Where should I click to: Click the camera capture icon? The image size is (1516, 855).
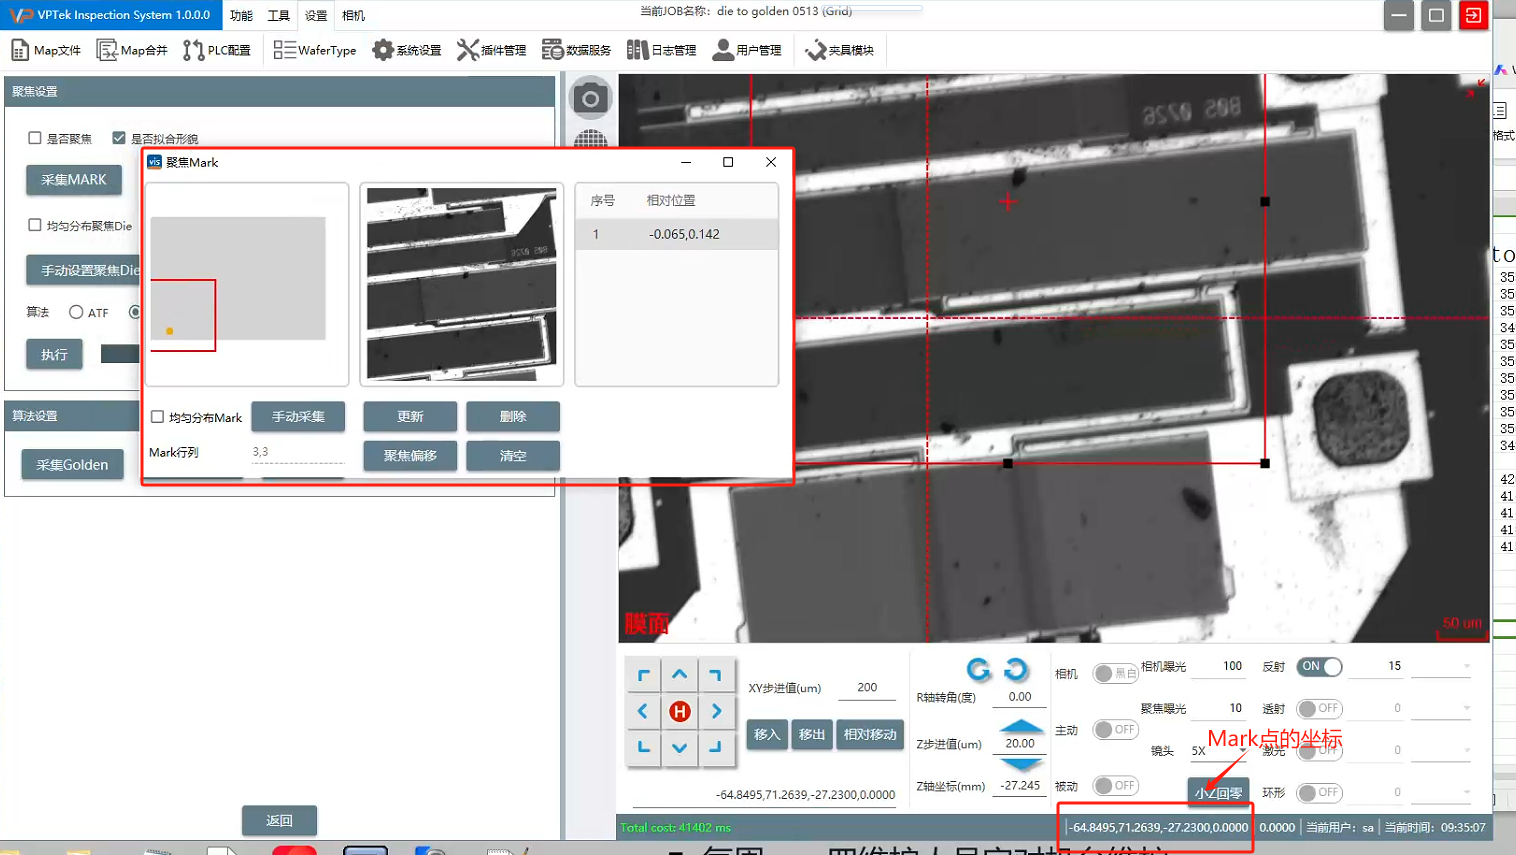(x=590, y=98)
